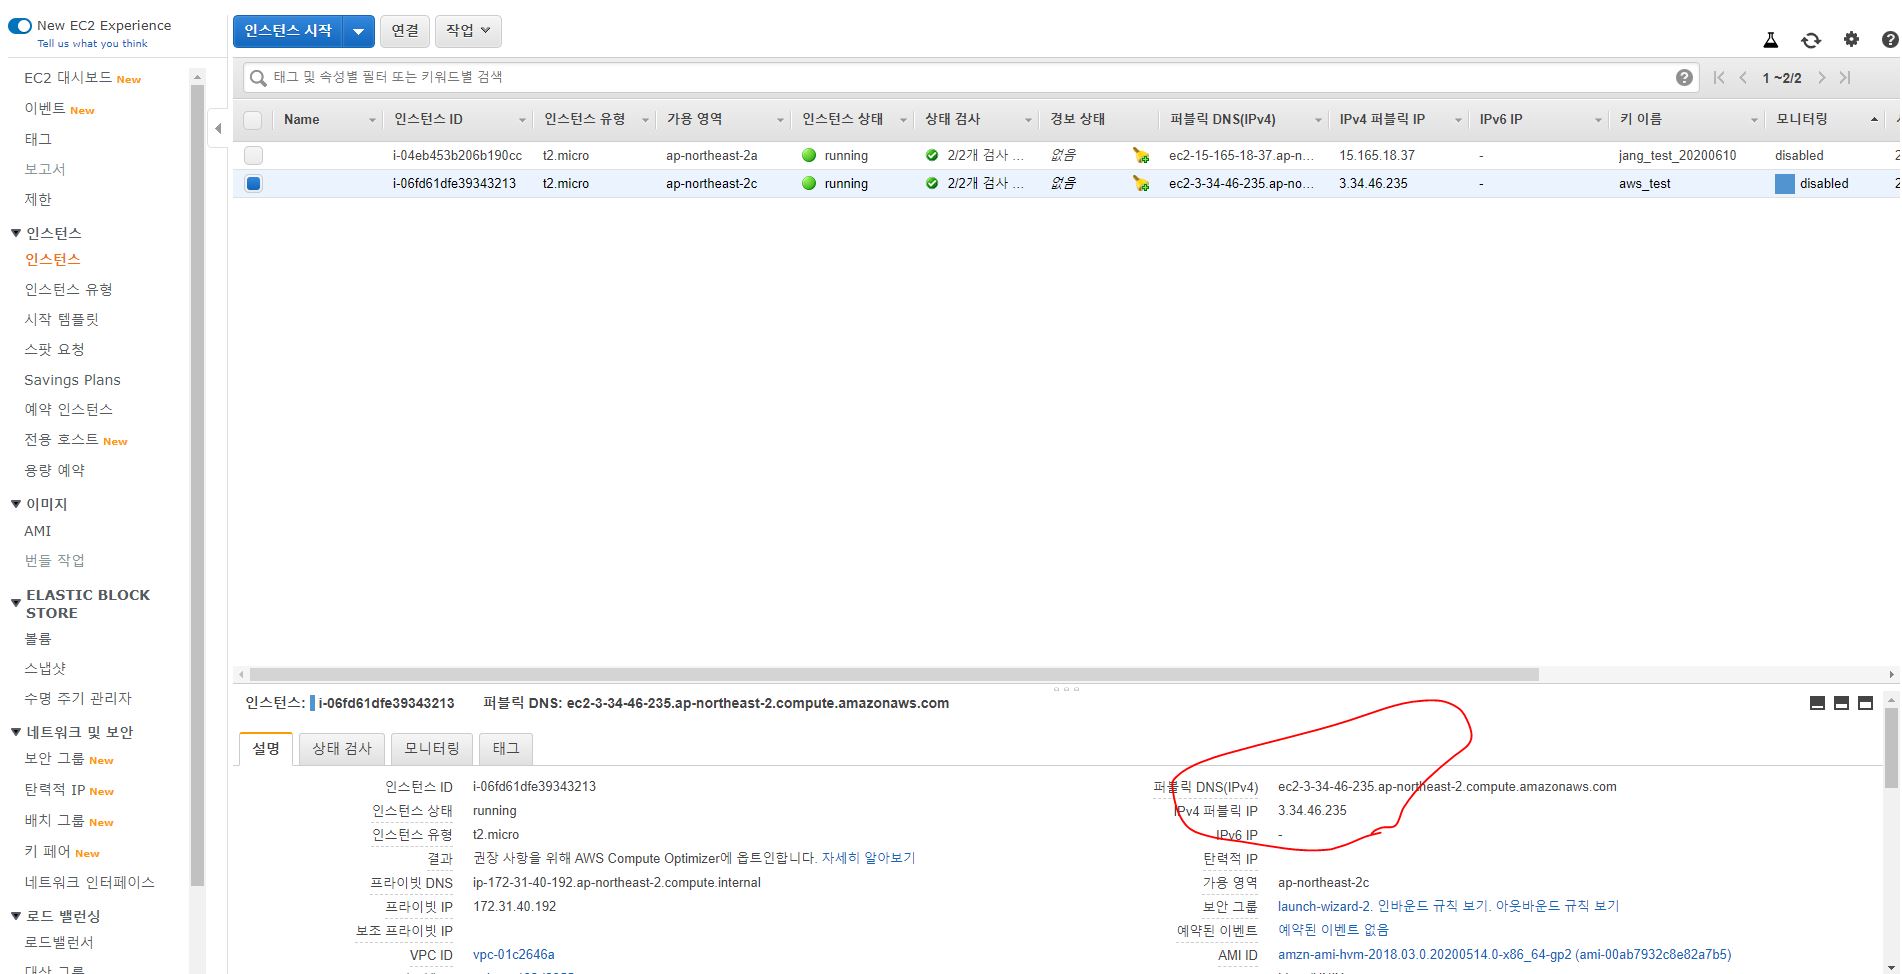
Task: Click the 인스턴스 시작 button
Action: coord(288,31)
